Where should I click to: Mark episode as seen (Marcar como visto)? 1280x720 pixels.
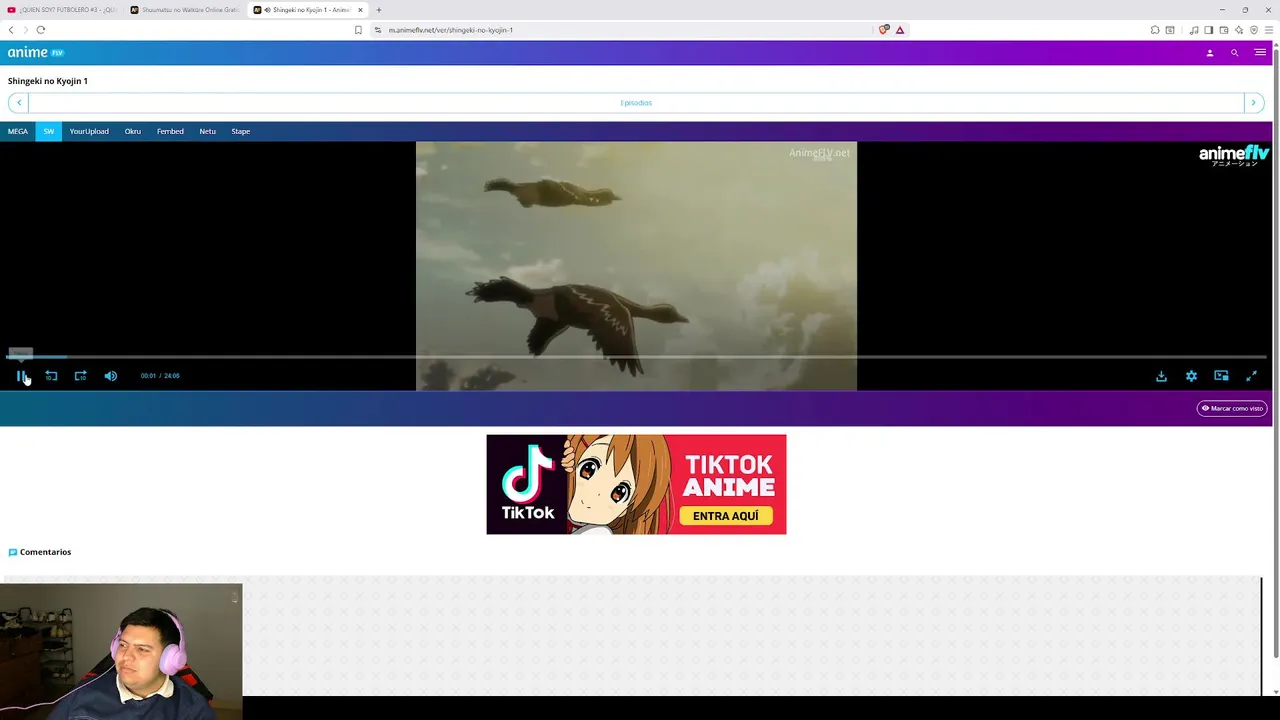coord(1232,408)
